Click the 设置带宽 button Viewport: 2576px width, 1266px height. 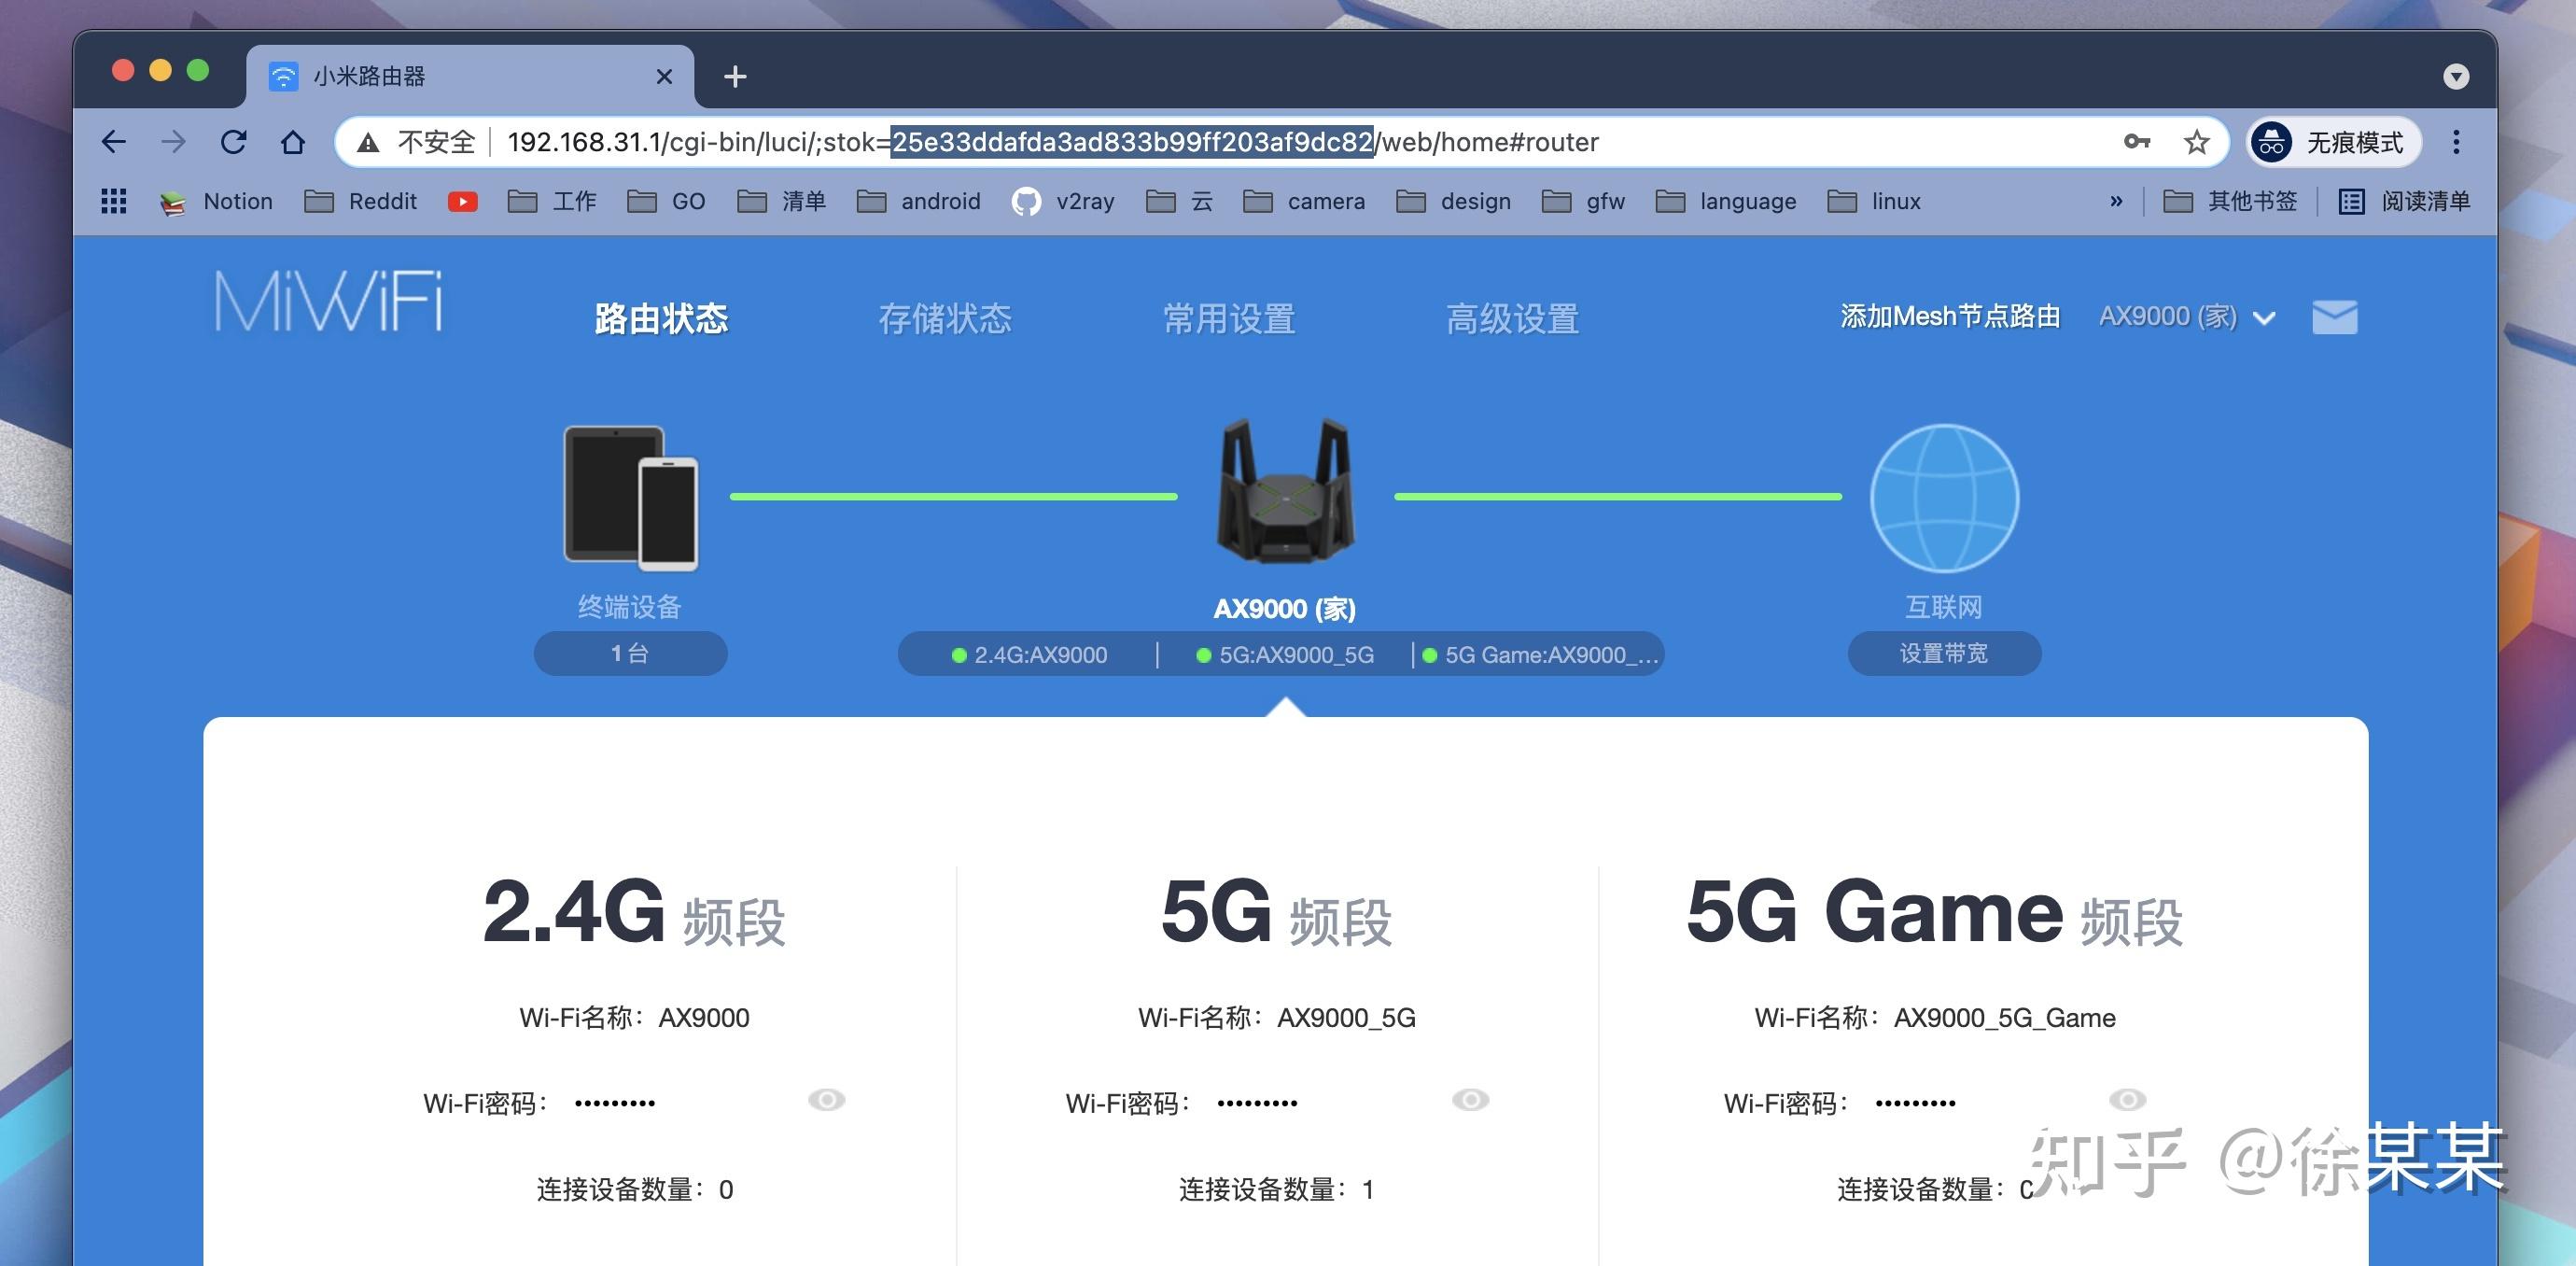tap(1944, 653)
